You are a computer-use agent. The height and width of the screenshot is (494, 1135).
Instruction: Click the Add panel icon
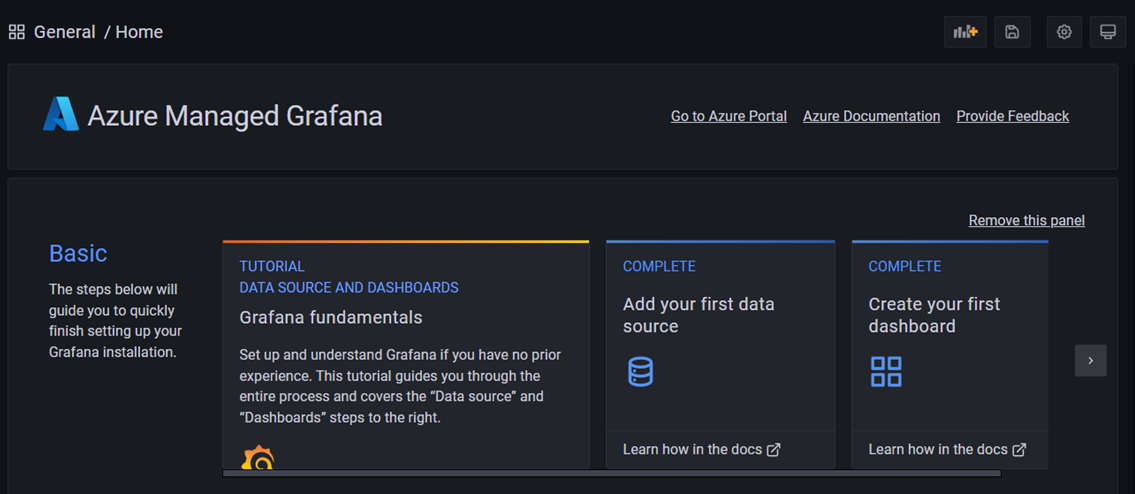point(965,32)
